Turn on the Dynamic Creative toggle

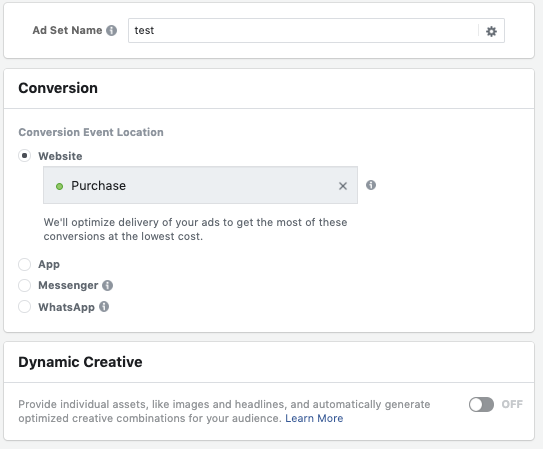point(481,404)
